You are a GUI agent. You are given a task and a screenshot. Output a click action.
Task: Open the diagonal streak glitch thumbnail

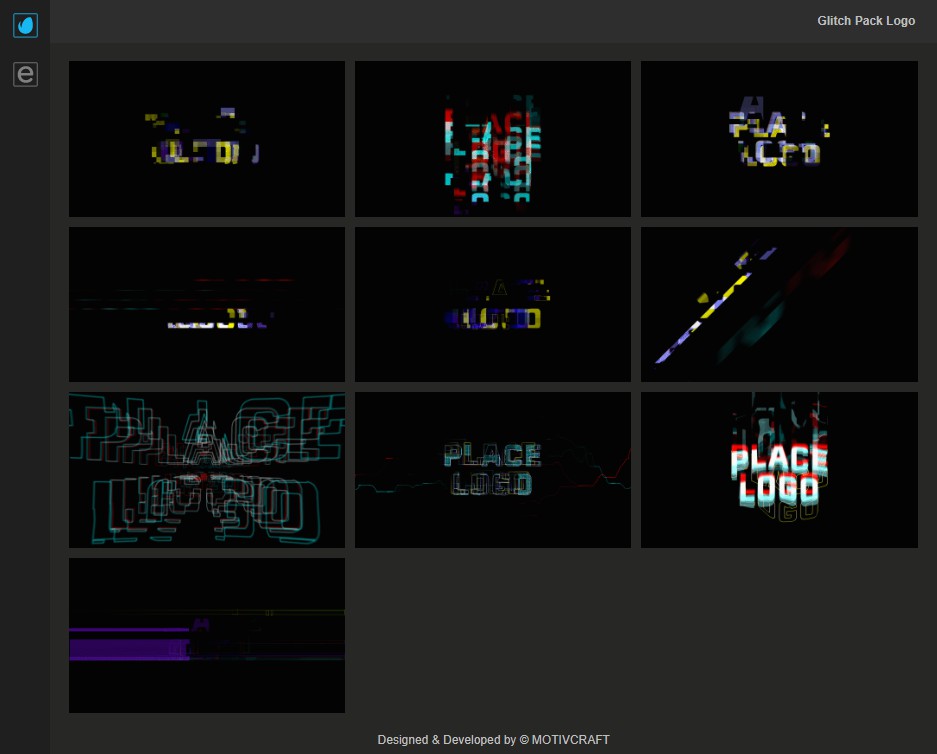[779, 304]
